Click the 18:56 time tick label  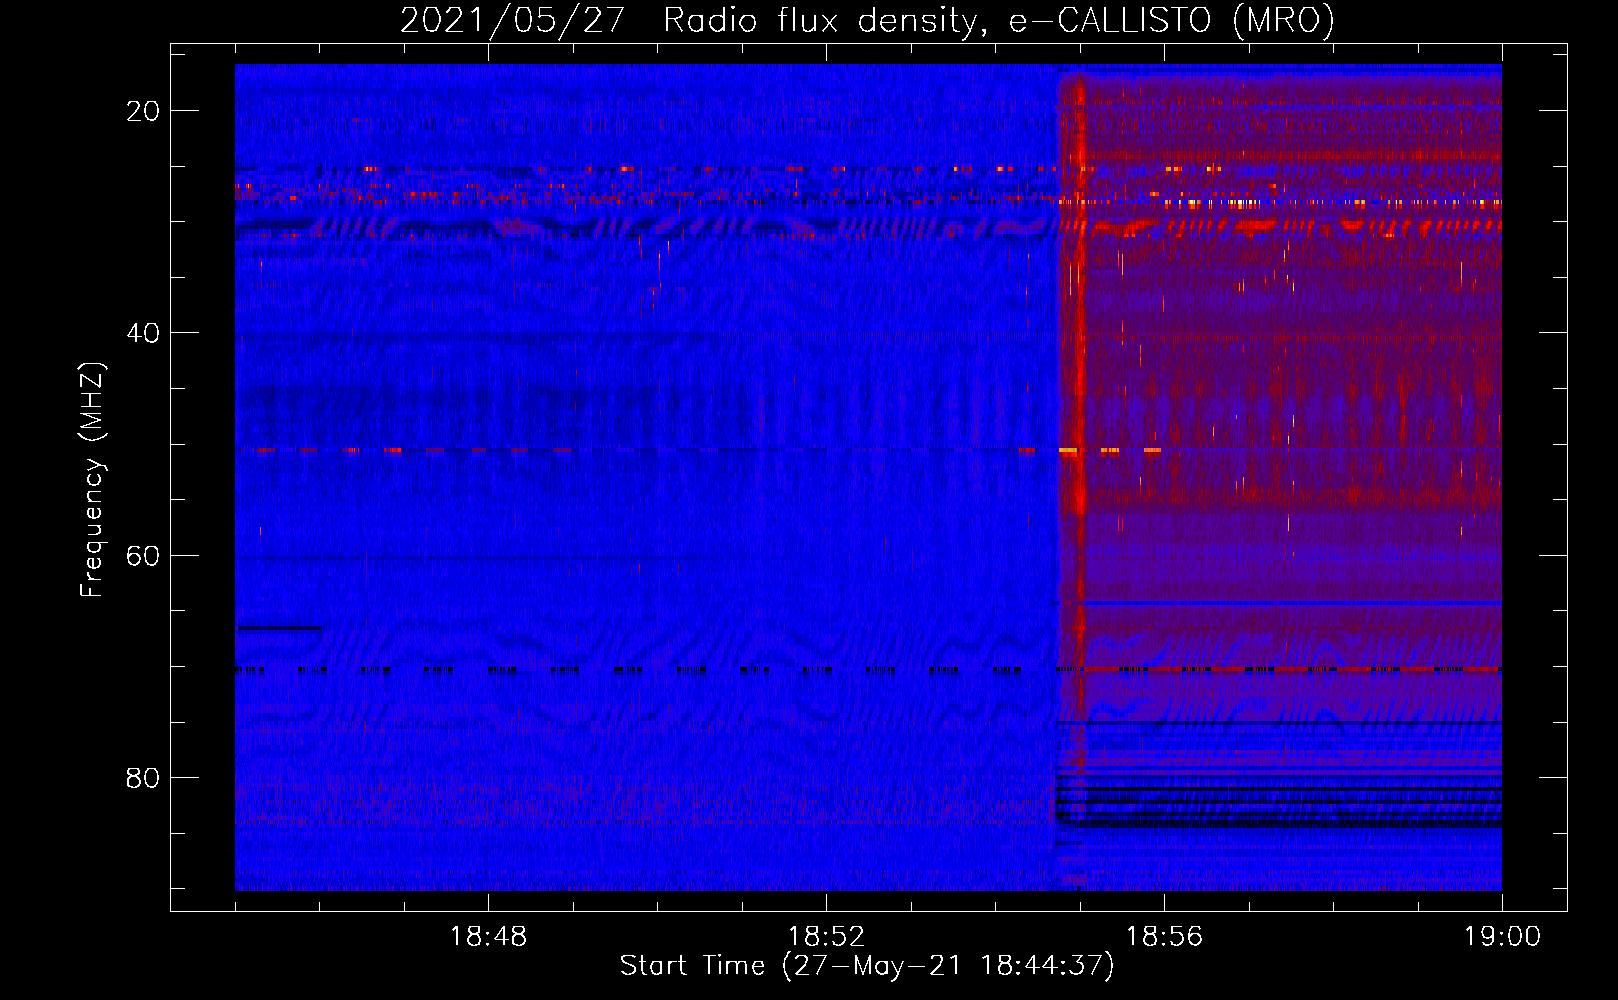(1164, 937)
